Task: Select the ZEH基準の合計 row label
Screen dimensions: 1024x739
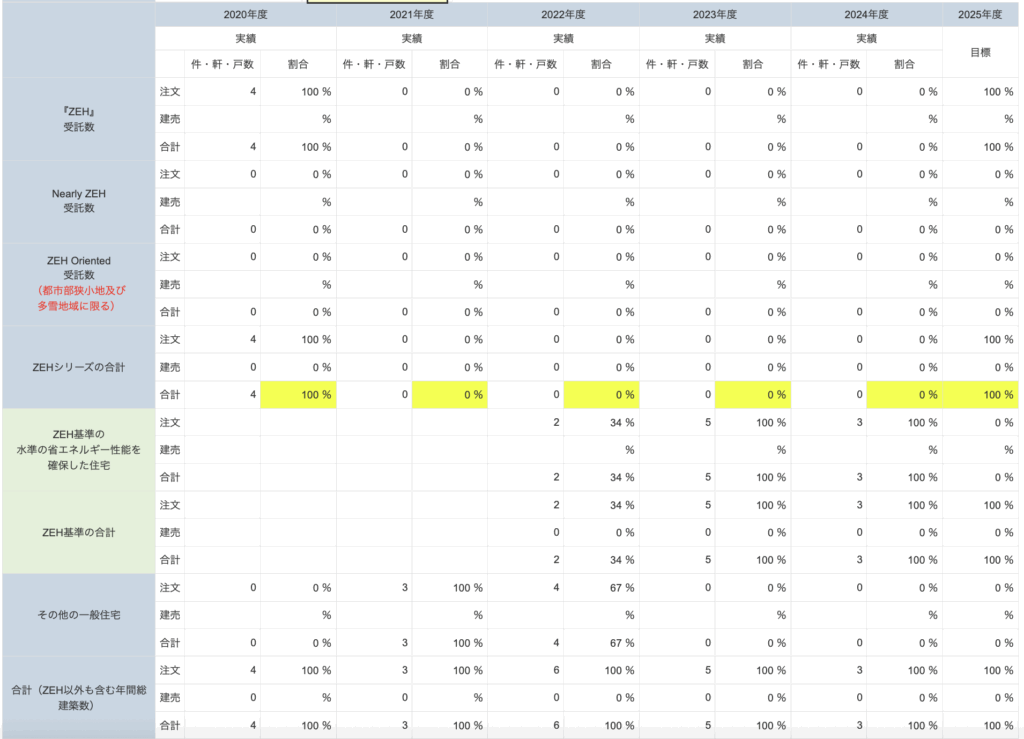Action: tap(78, 532)
